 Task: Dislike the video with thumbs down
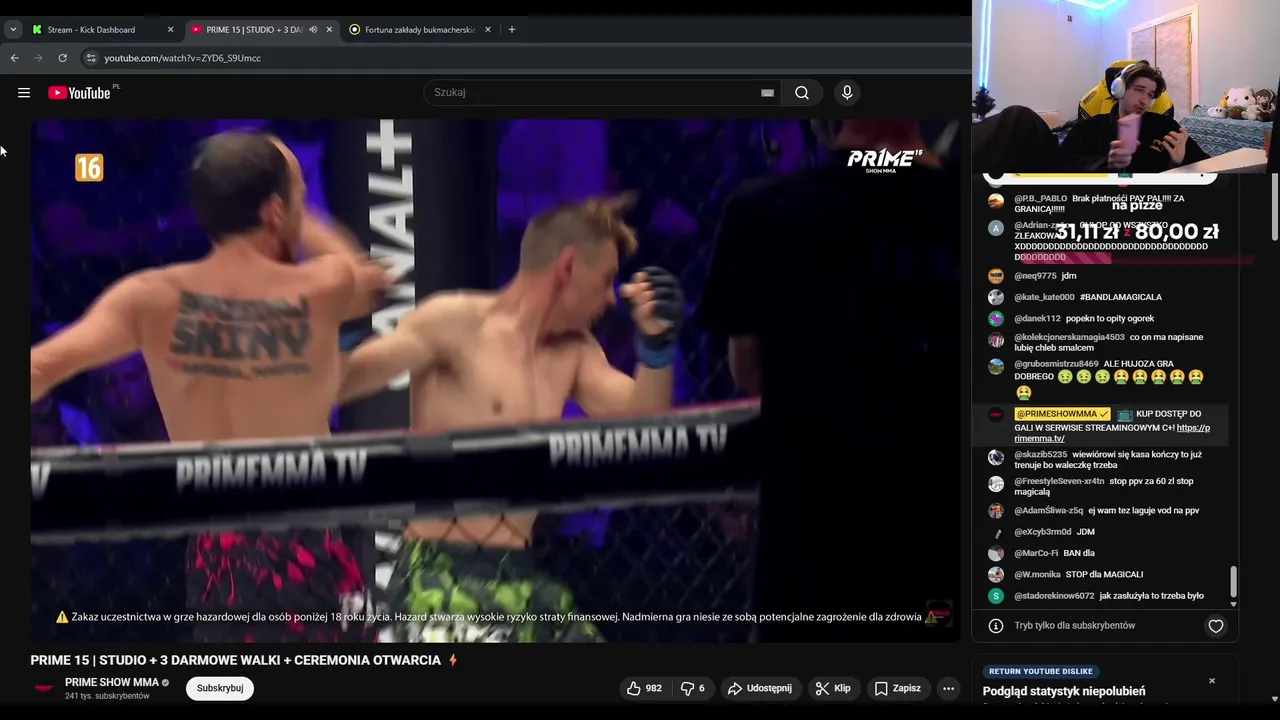coord(692,688)
